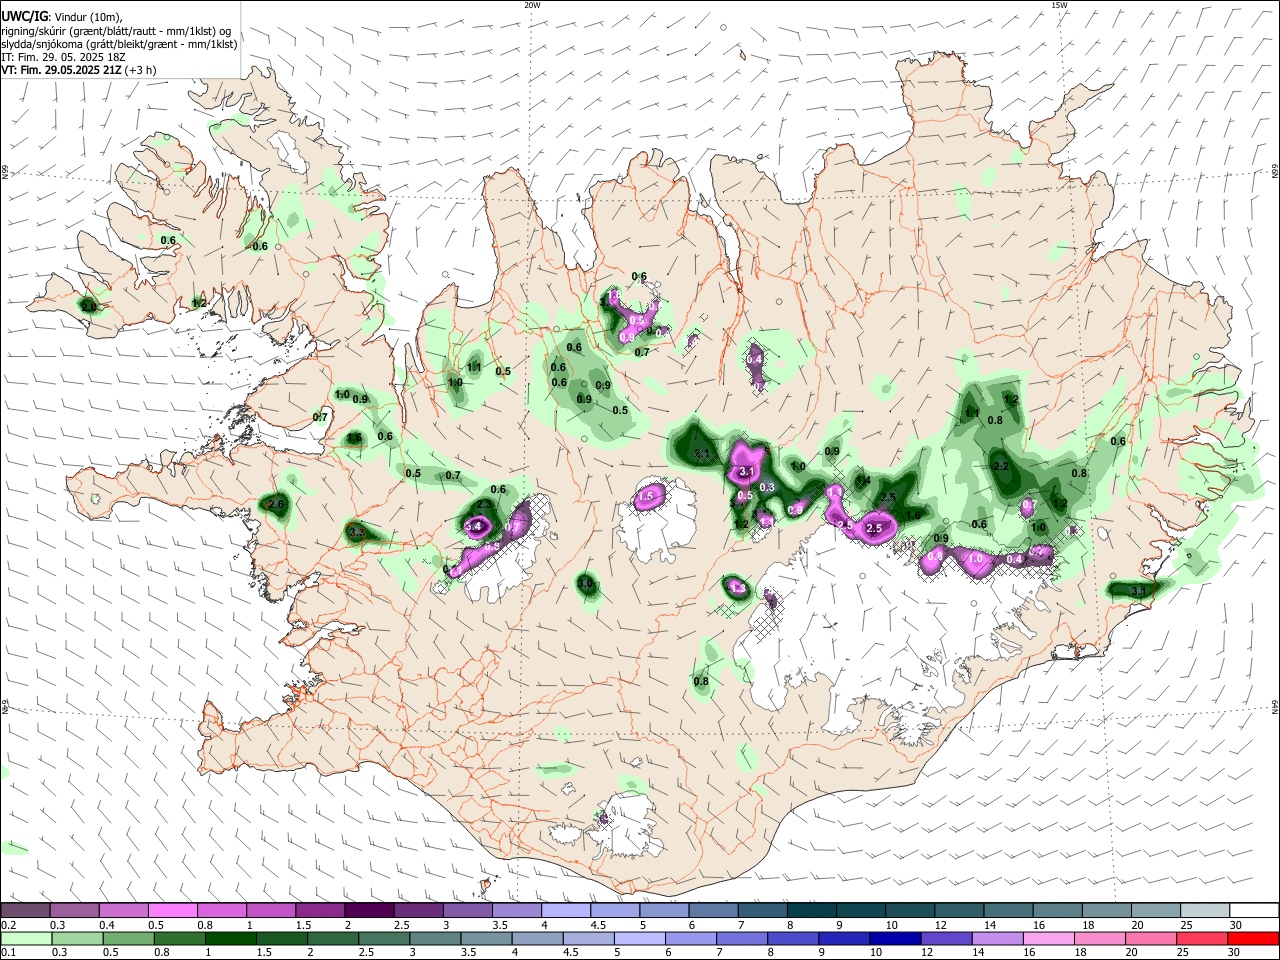This screenshot has width=1280, height=960.
Task: Pick the palest green 0.1 rain legend swatch
Action: pyautogui.click(x=26, y=938)
